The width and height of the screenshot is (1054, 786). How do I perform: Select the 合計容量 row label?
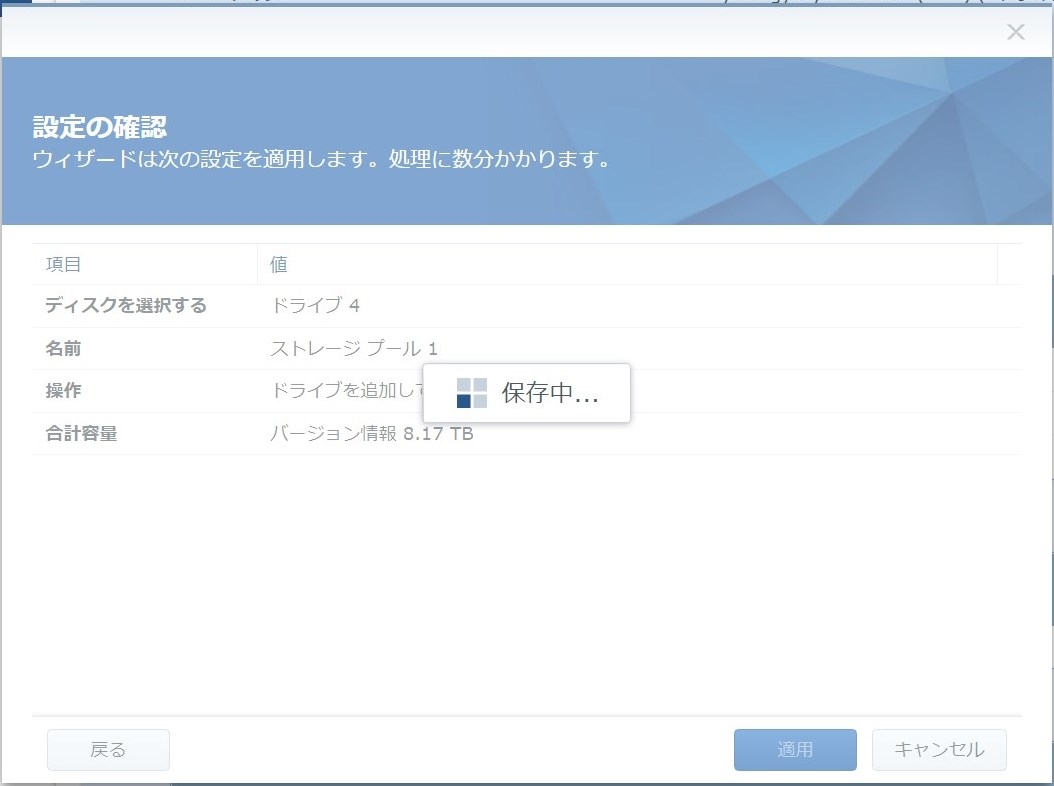[81, 434]
